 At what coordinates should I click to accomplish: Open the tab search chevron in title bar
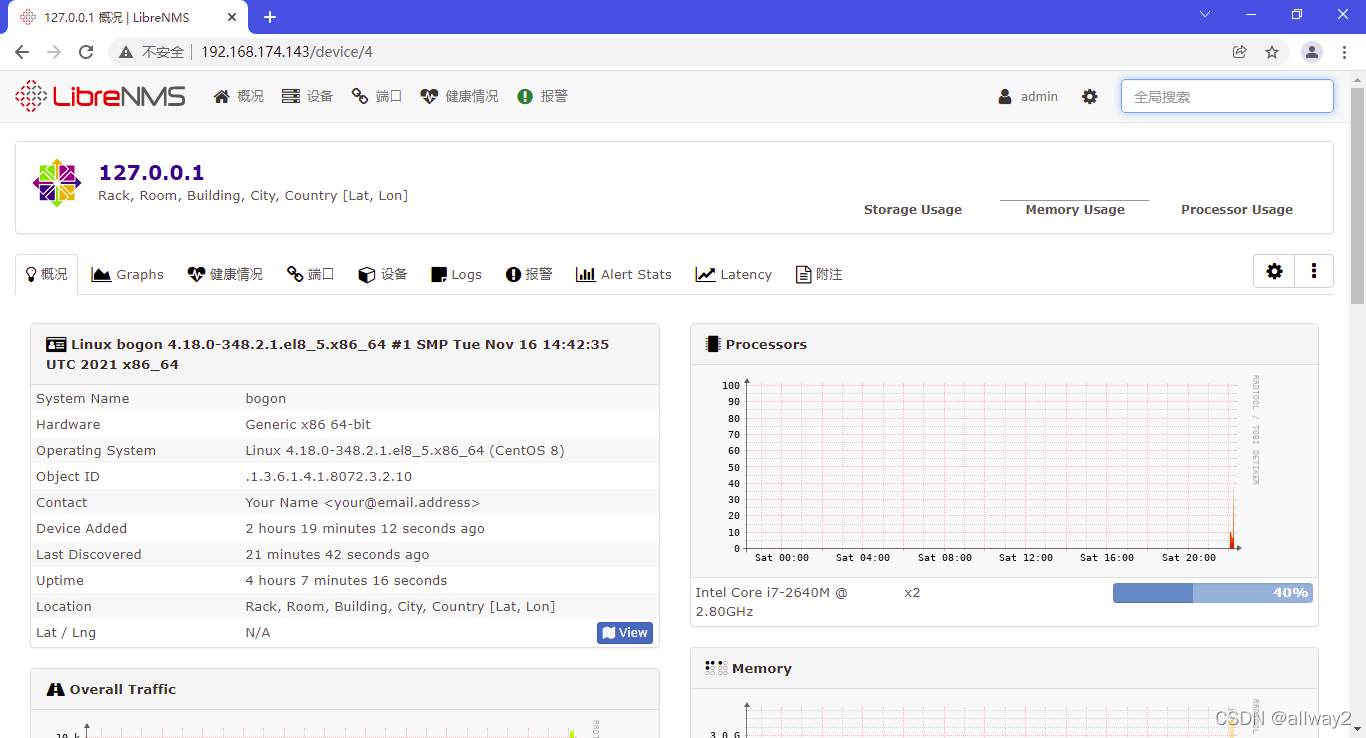click(1205, 14)
